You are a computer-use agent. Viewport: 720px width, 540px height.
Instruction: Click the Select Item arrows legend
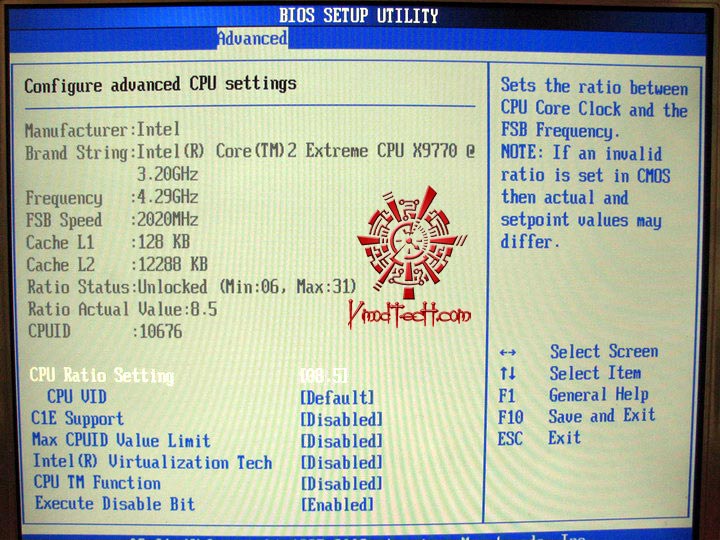(x=570, y=373)
